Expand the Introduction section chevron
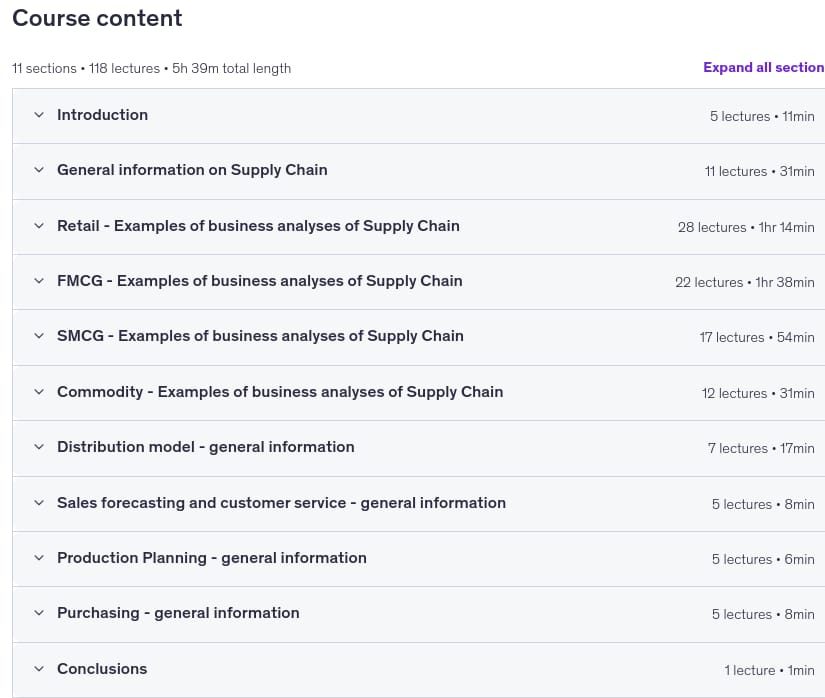 coord(39,115)
